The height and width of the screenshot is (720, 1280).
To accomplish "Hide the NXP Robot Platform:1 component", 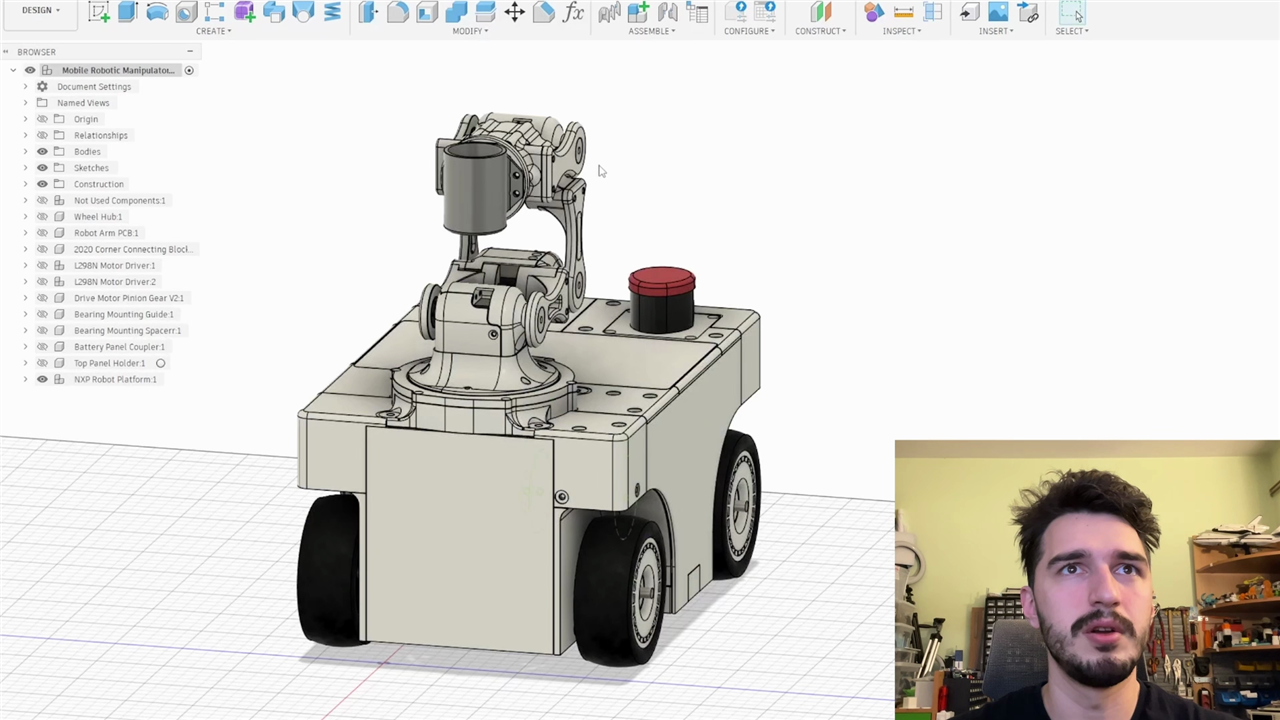I will pyautogui.click(x=42, y=380).
